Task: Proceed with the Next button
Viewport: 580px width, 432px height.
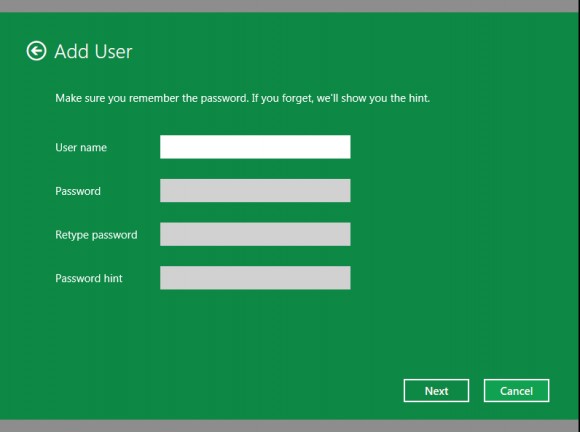Action: tap(436, 391)
